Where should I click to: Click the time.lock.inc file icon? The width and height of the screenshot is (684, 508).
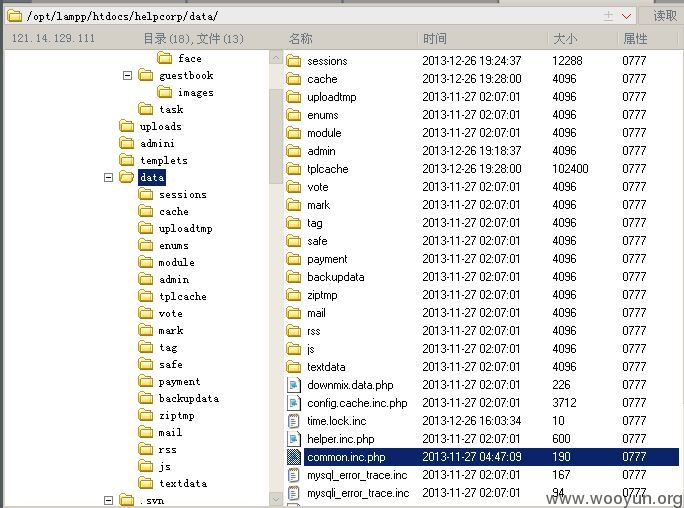pos(294,421)
